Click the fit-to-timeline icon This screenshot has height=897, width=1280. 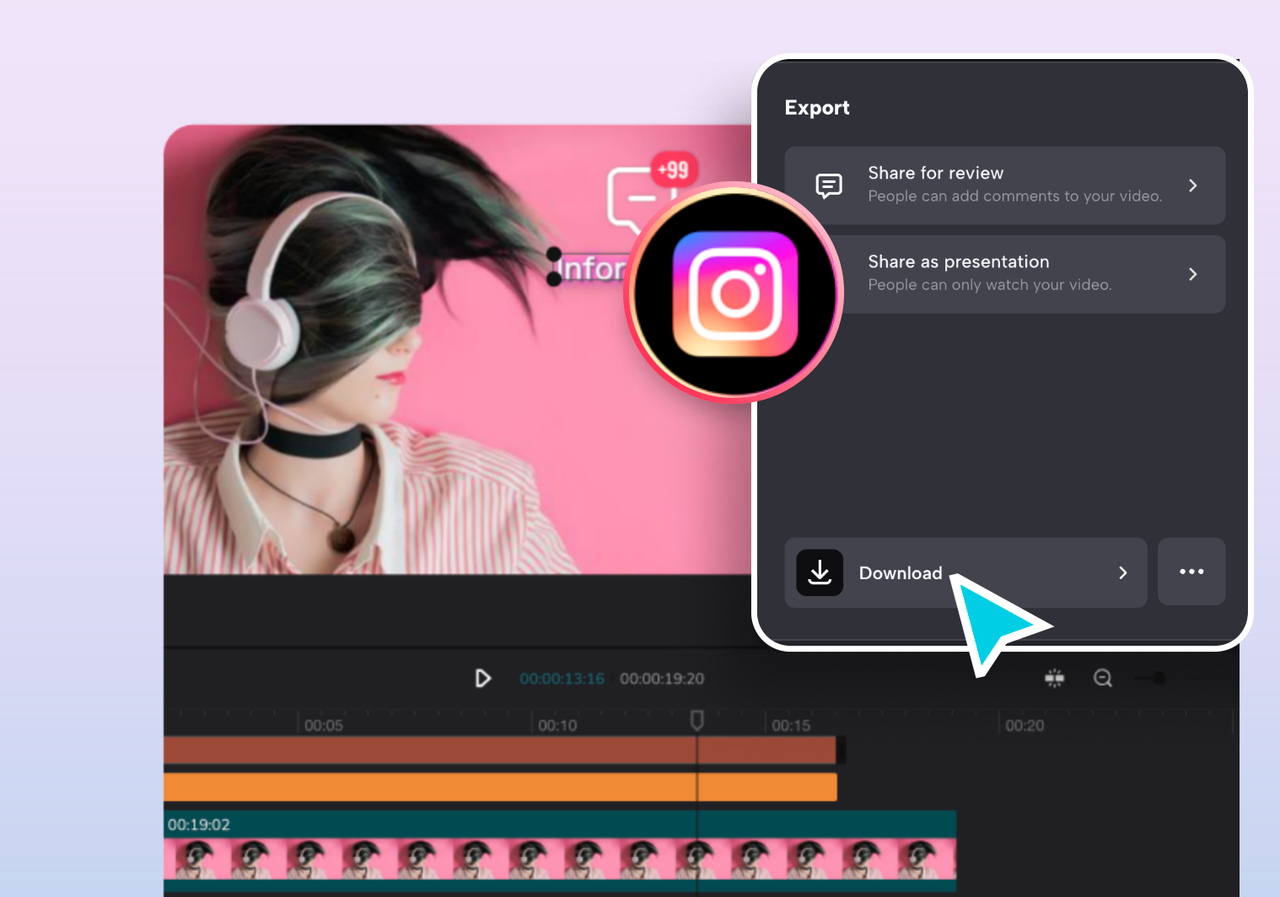(x=1054, y=678)
